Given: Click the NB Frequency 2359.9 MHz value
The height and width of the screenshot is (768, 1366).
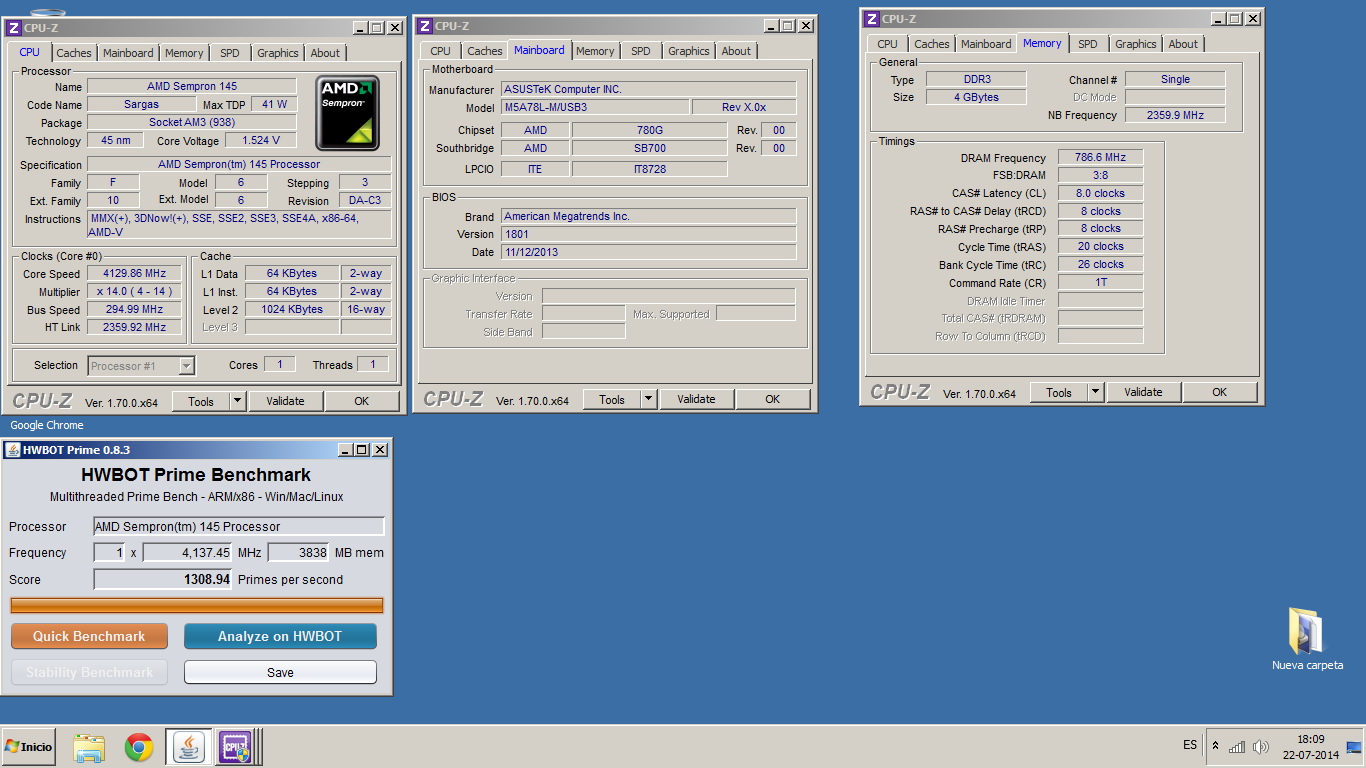Looking at the screenshot, I should tap(1175, 115).
